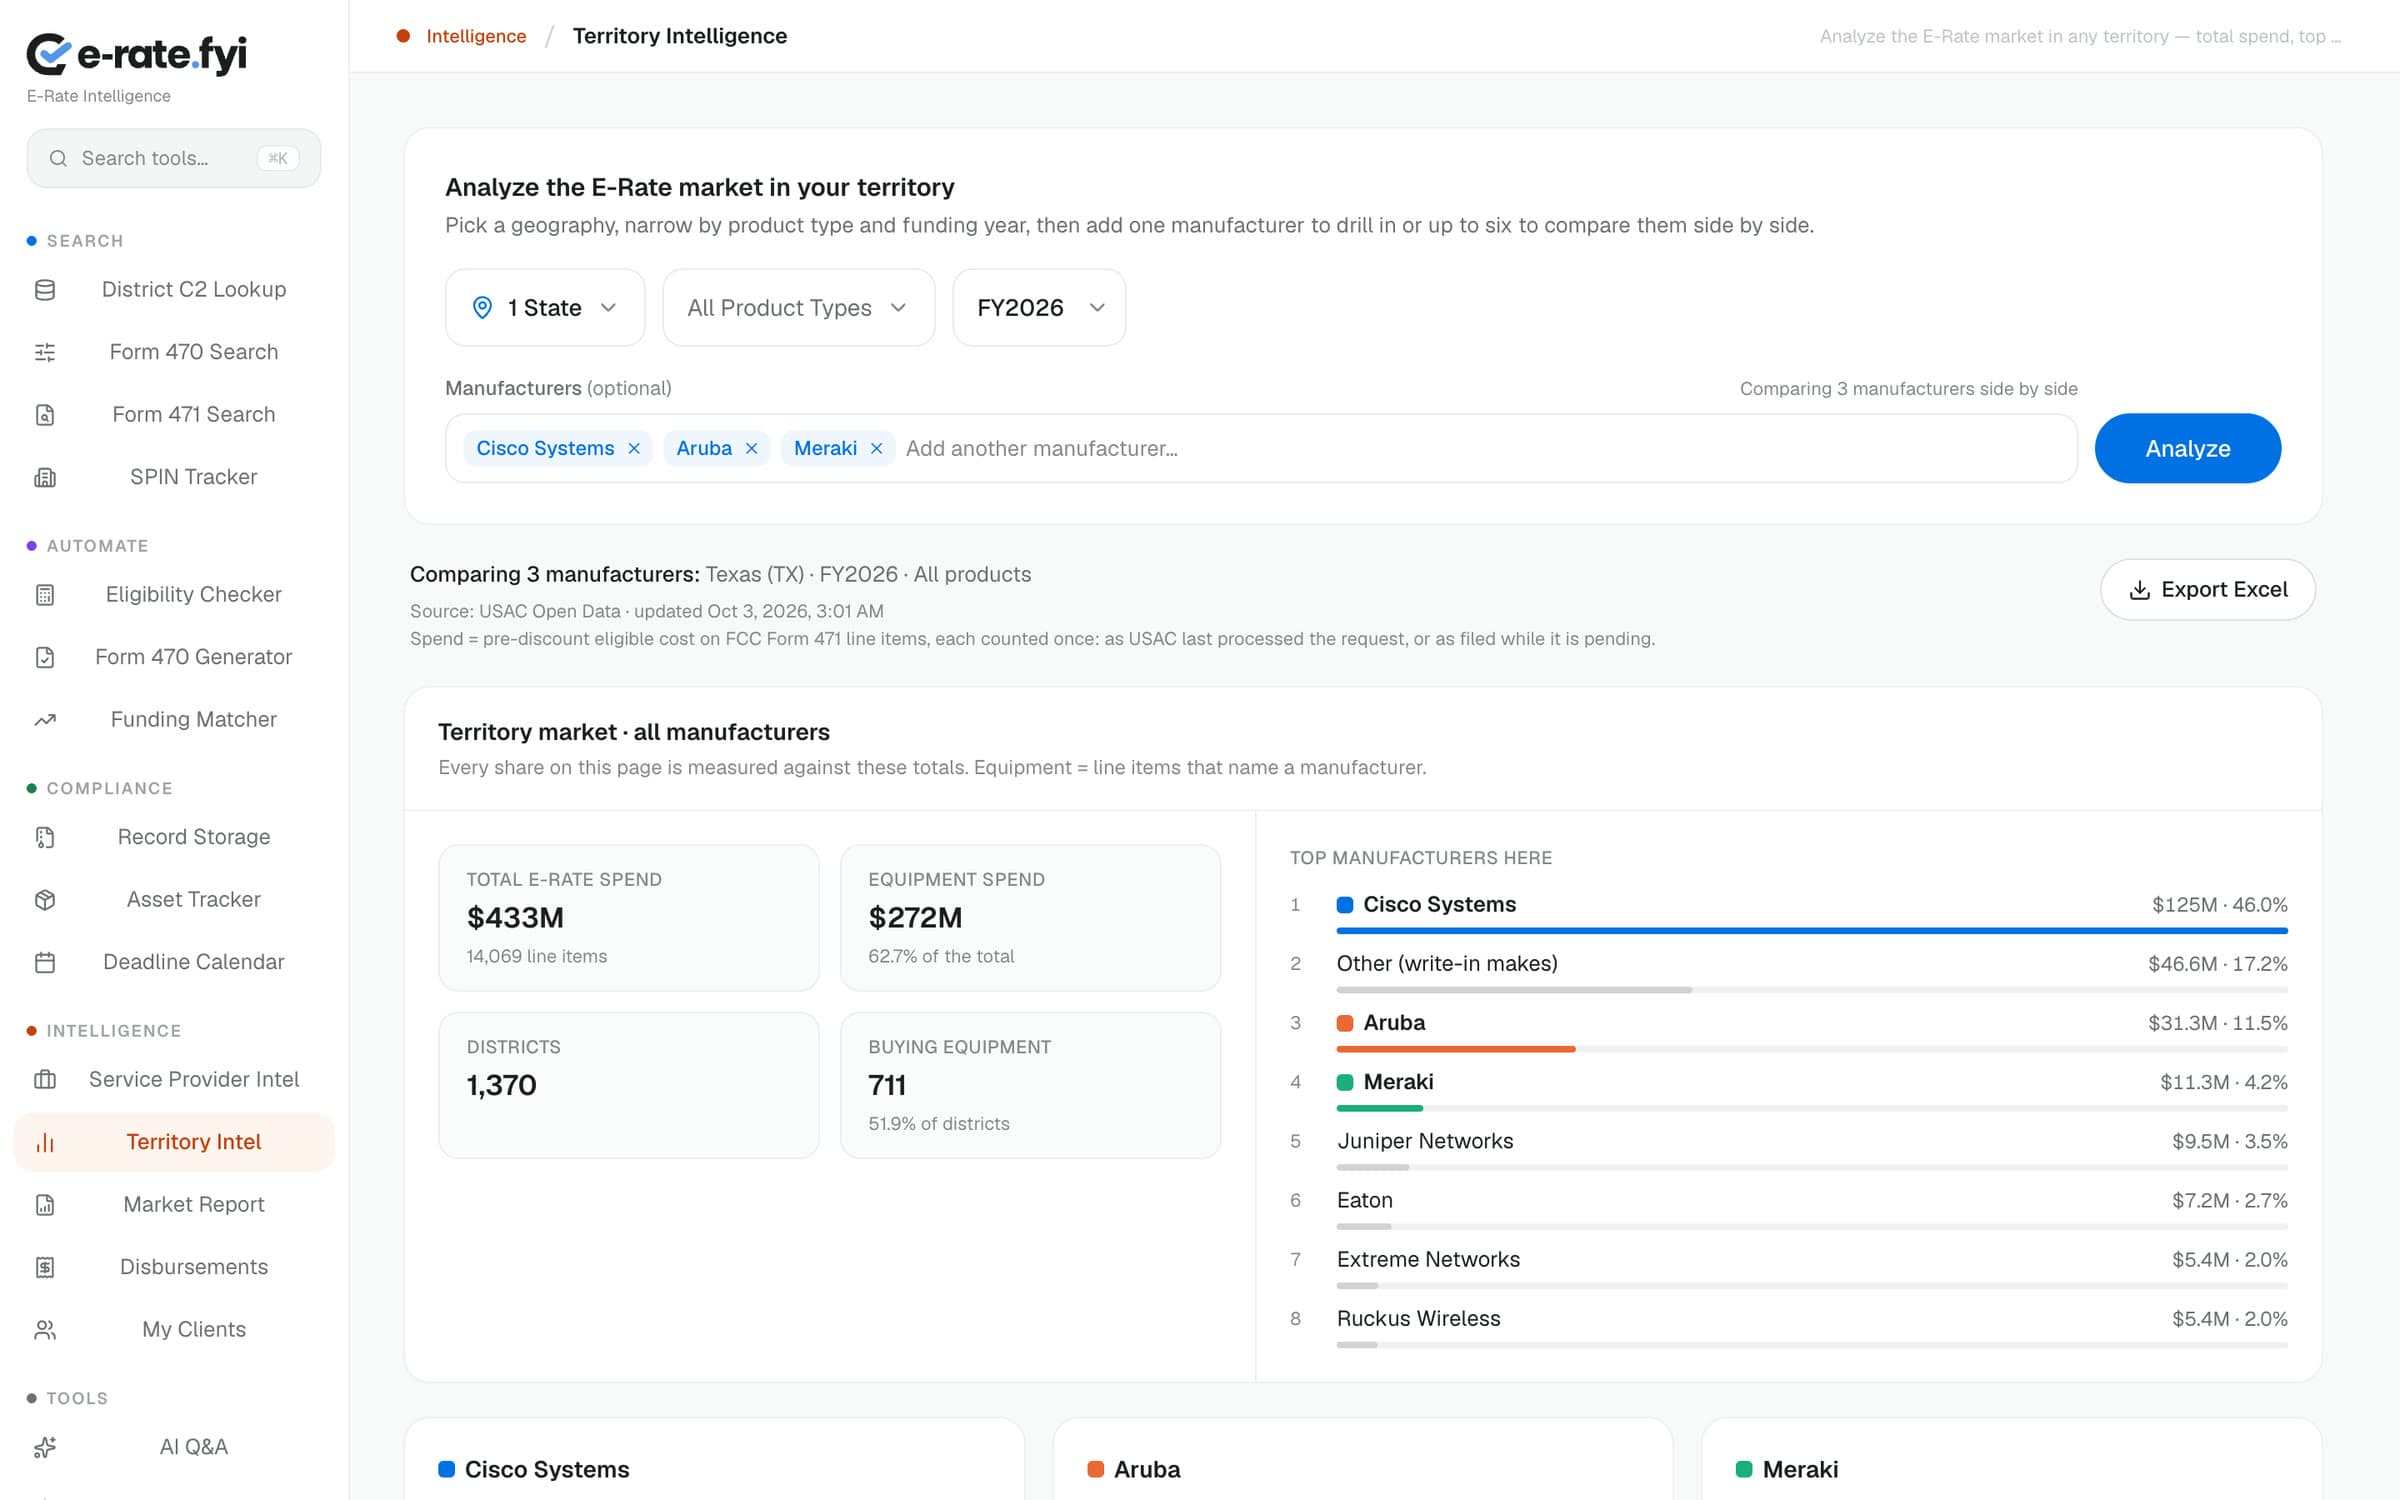The width and height of the screenshot is (2400, 1500).
Task: Click the location pin icon in State selector
Action: coord(482,308)
